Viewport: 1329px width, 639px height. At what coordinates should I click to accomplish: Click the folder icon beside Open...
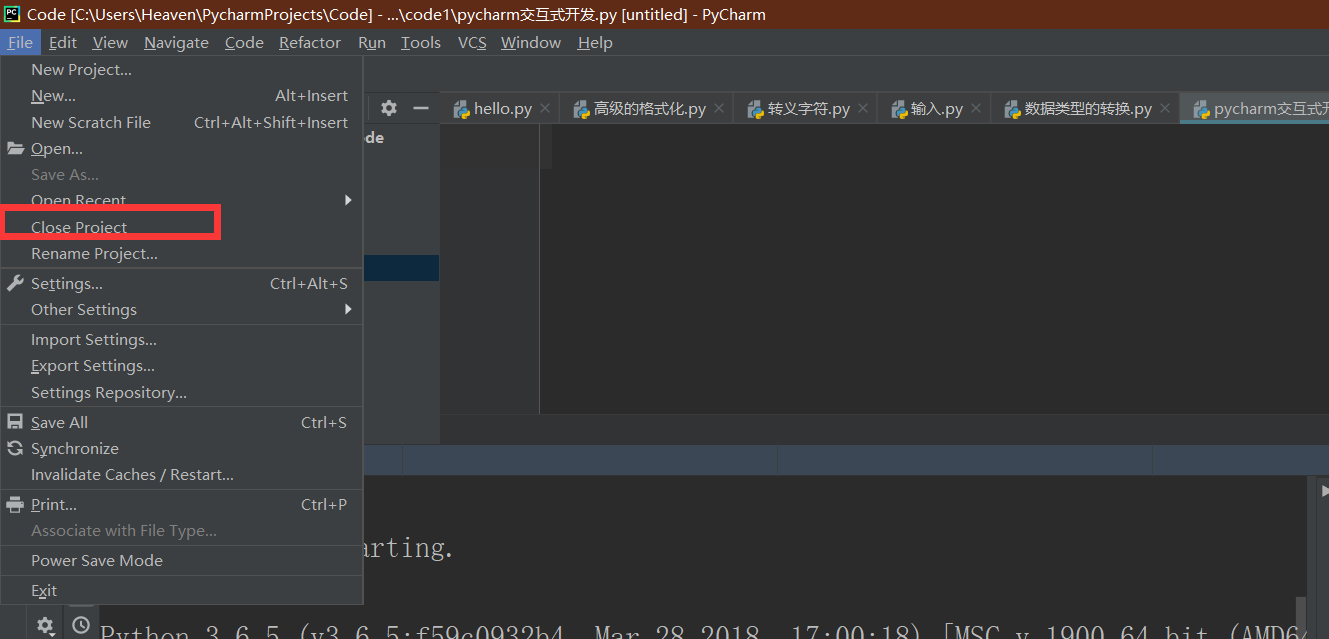[15, 149]
